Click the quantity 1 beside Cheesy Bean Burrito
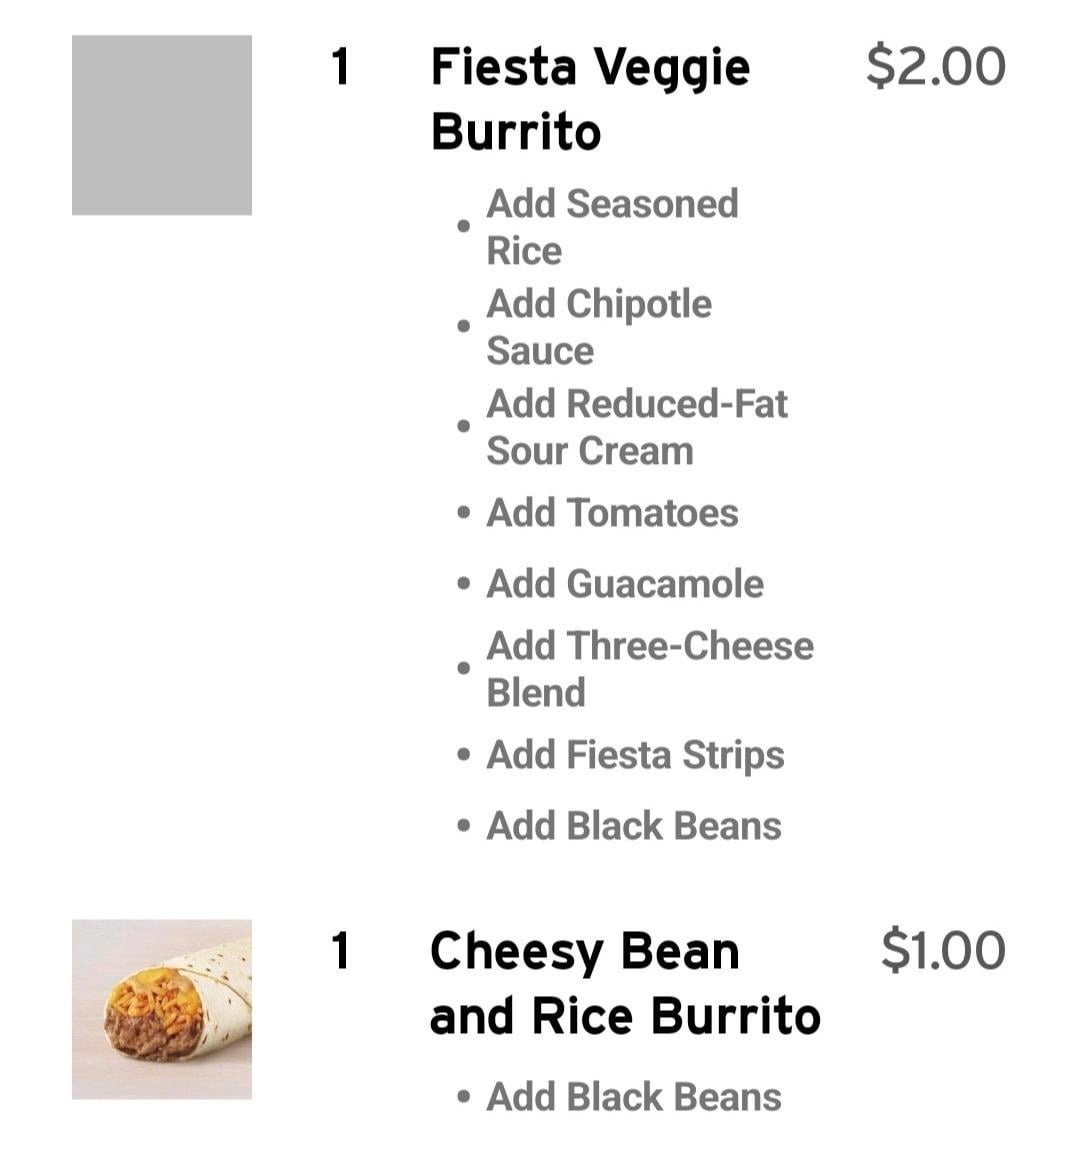This screenshot has height=1167, width=1078. [x=340, y=951]
